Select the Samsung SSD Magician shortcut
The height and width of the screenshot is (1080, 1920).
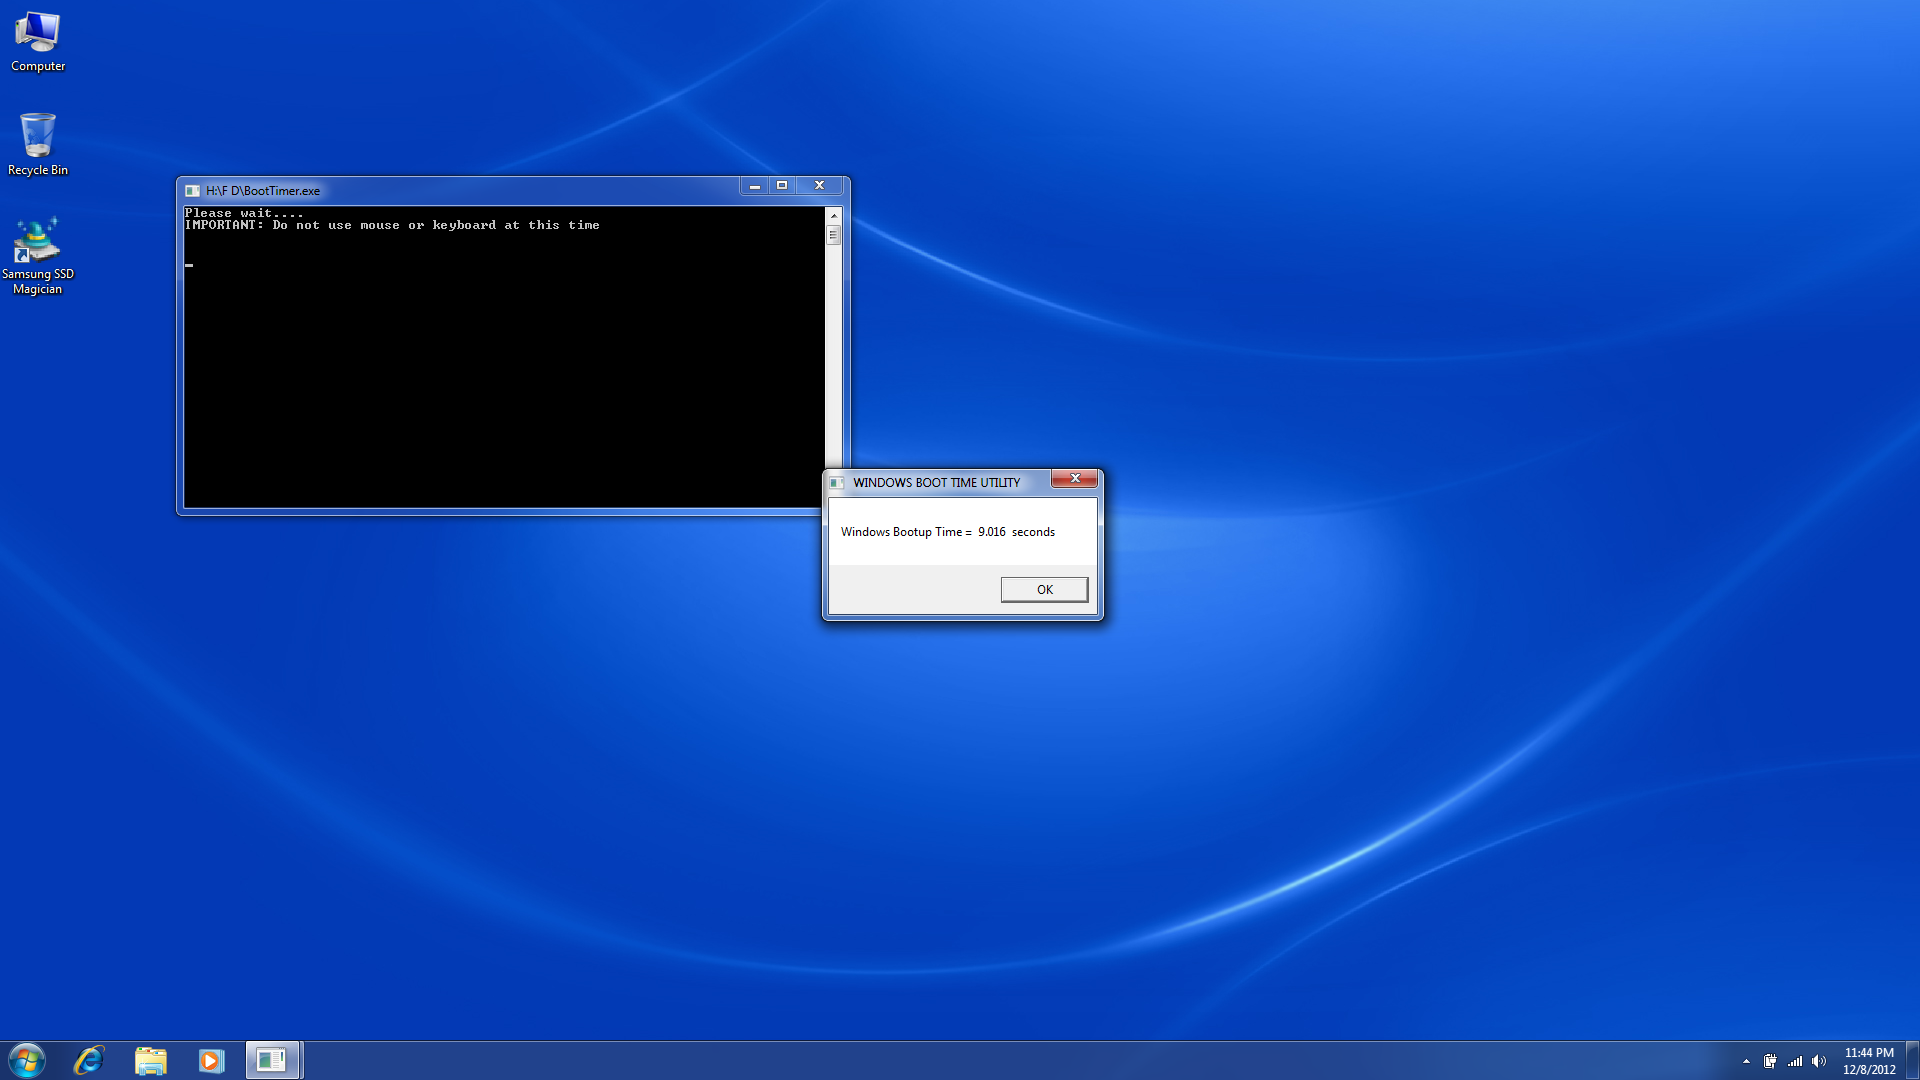tap(38, 256)
